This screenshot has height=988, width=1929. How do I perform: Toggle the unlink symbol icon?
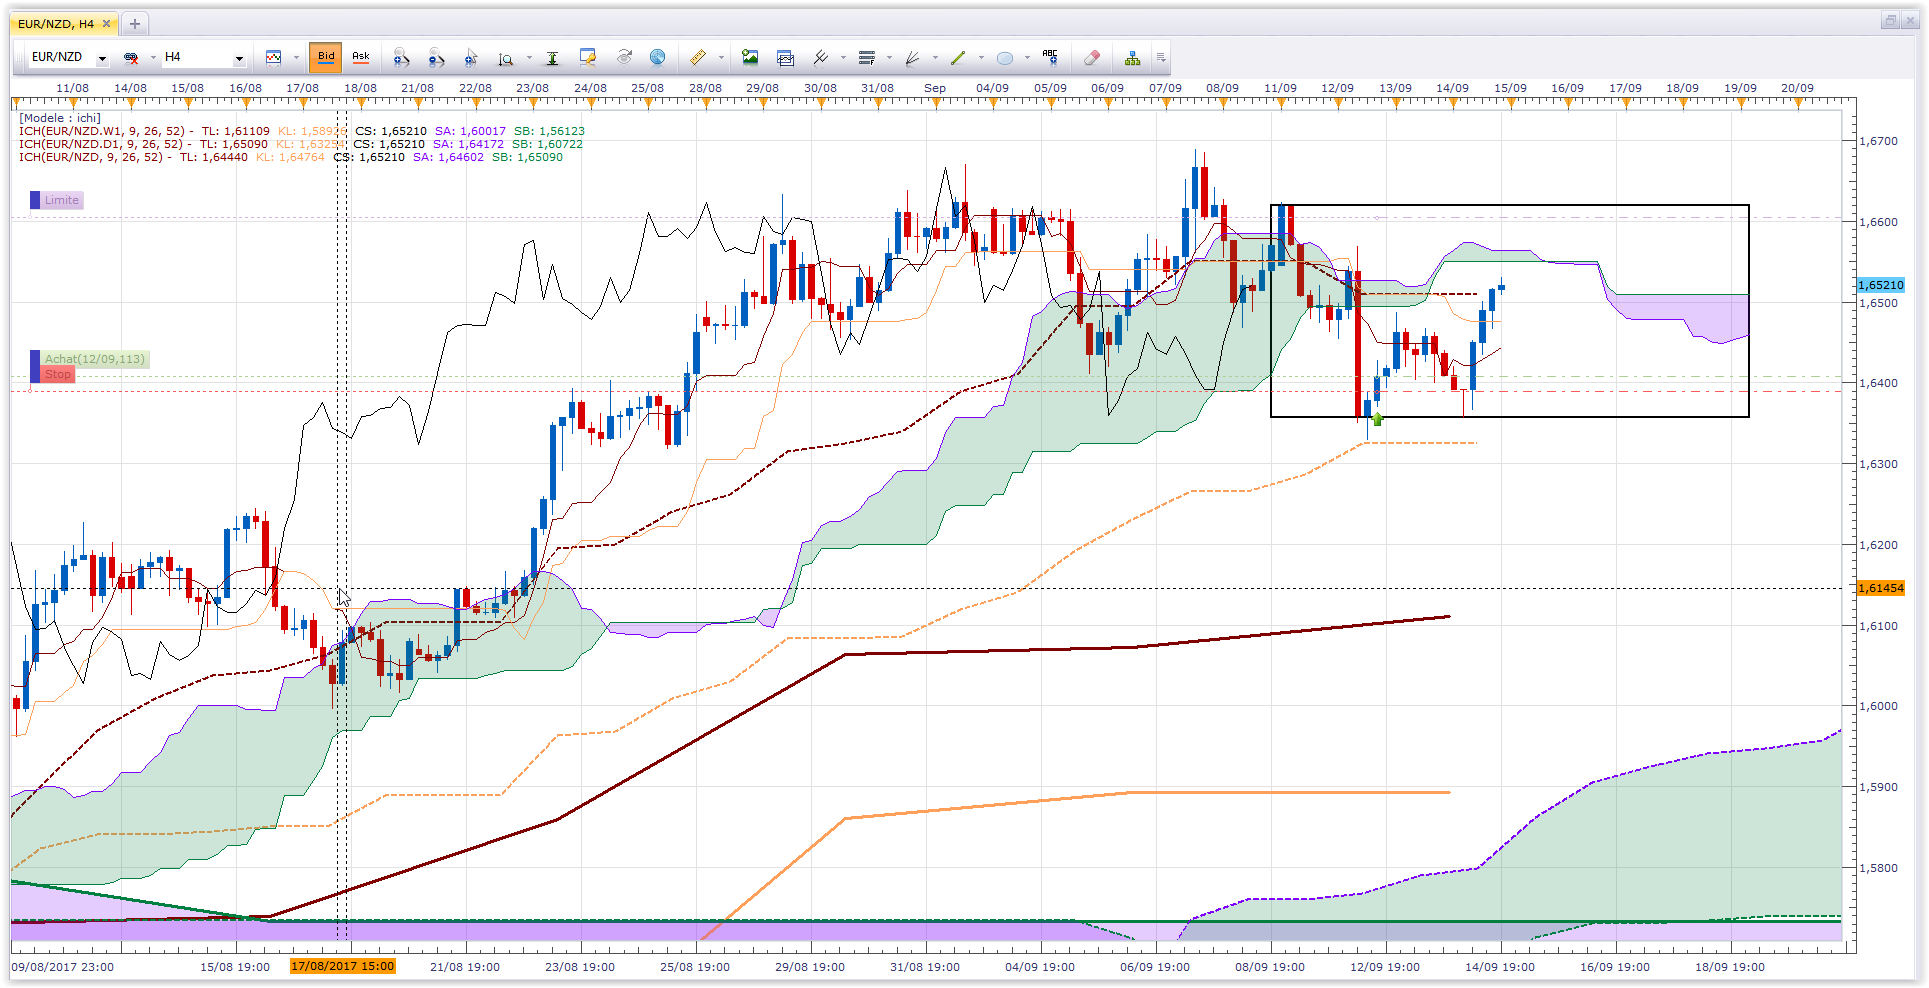pos(131,58)
